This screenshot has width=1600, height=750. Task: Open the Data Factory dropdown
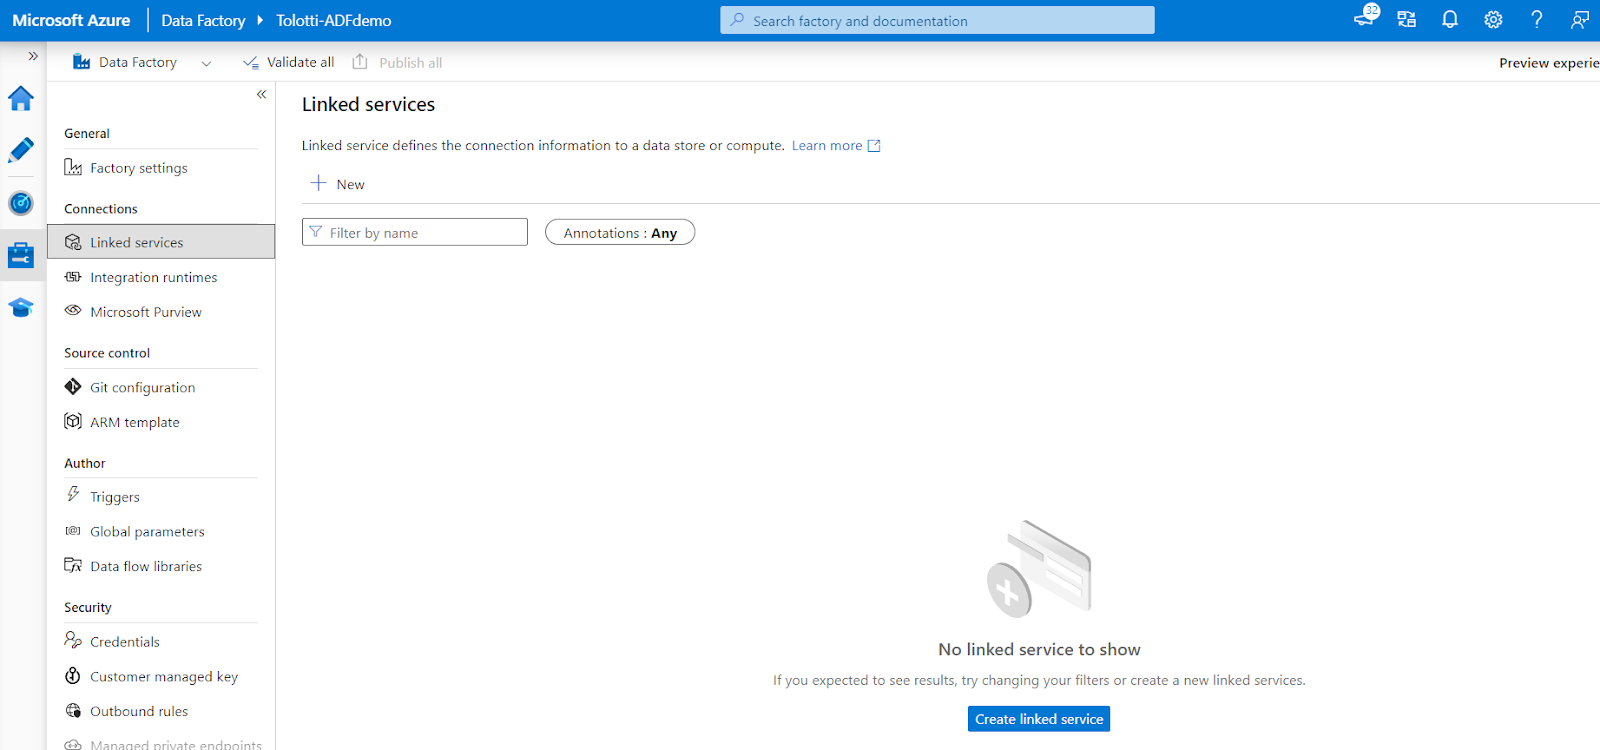206,63
